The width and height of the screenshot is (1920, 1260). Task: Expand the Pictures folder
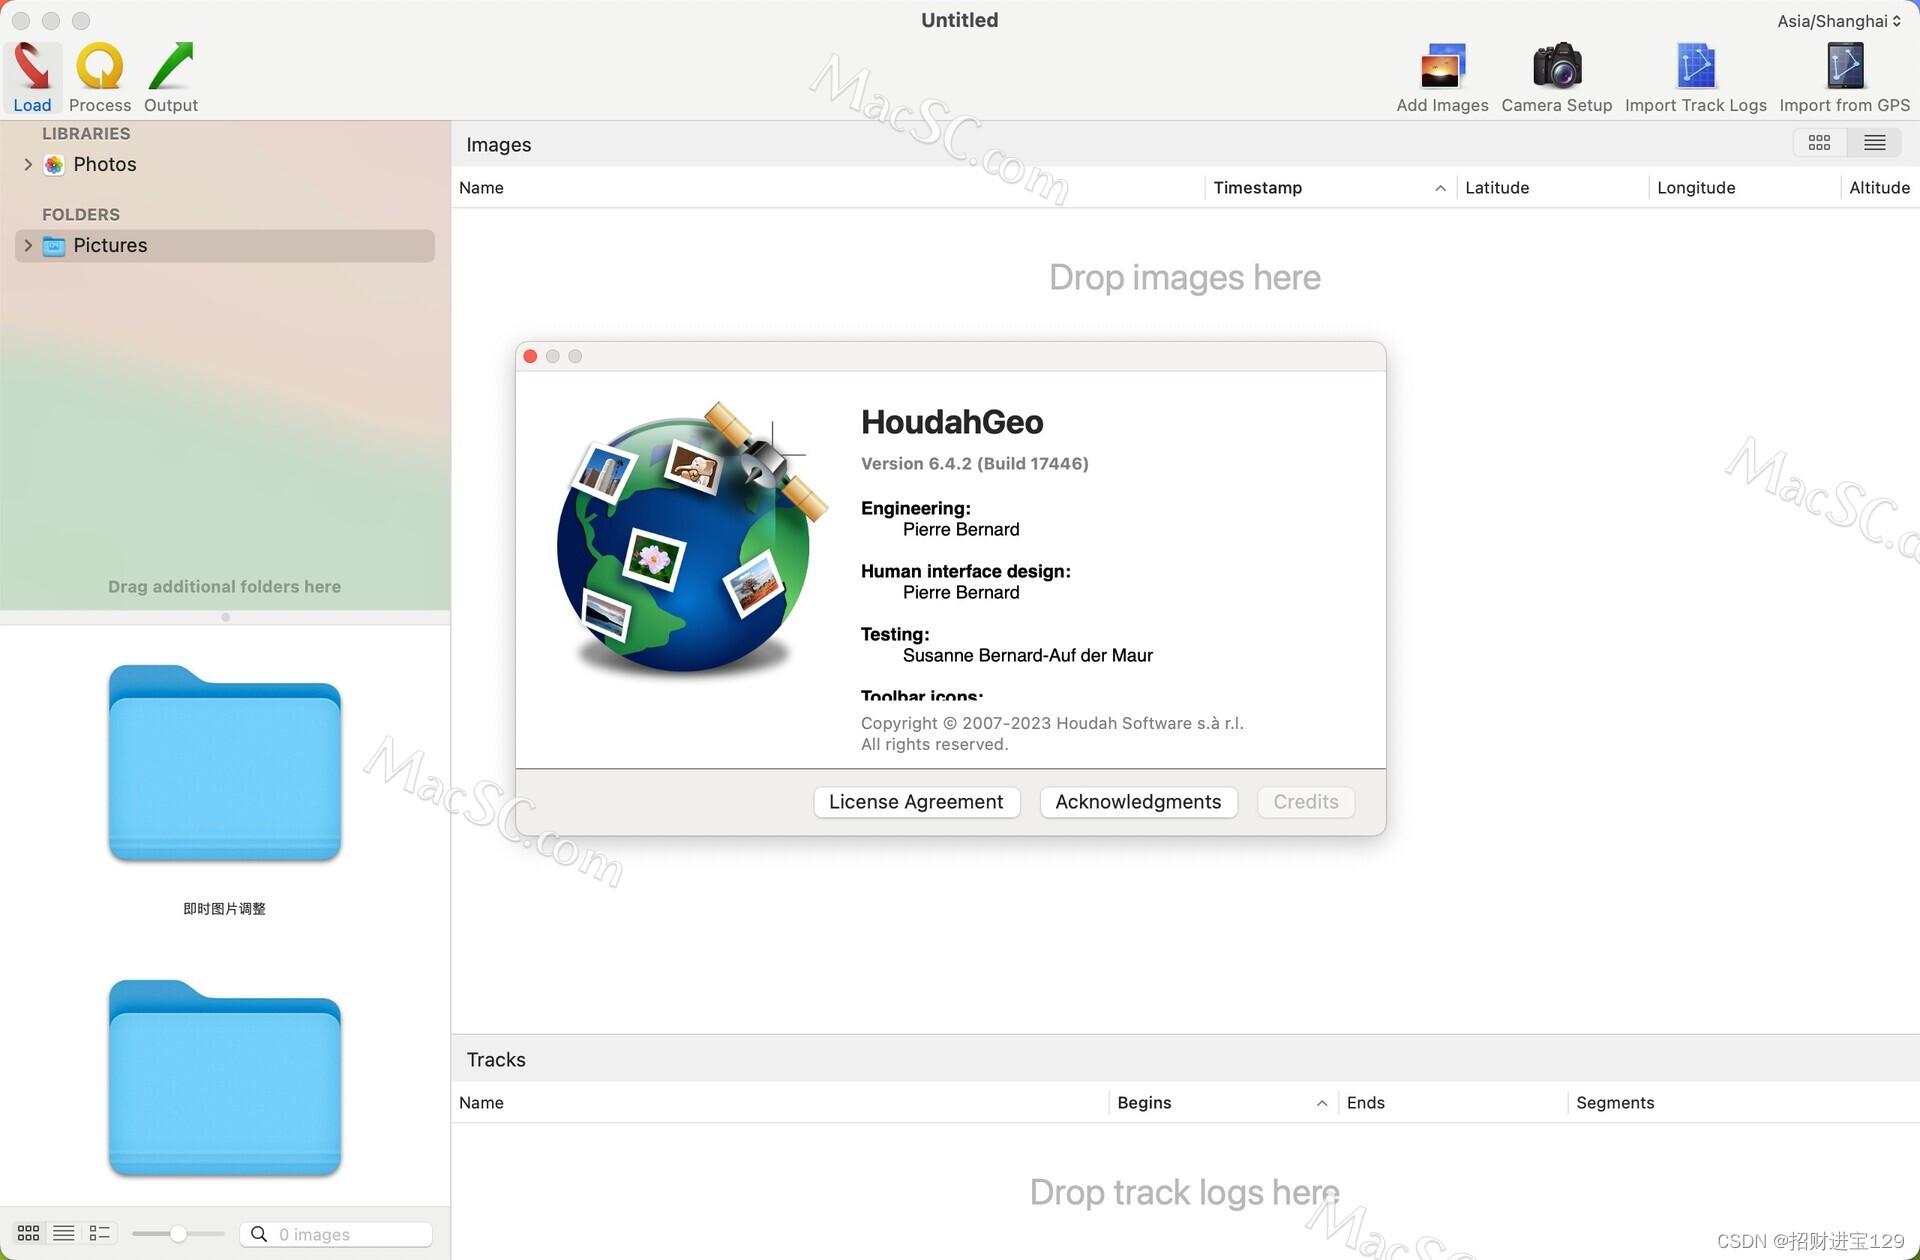coord(28,245)
